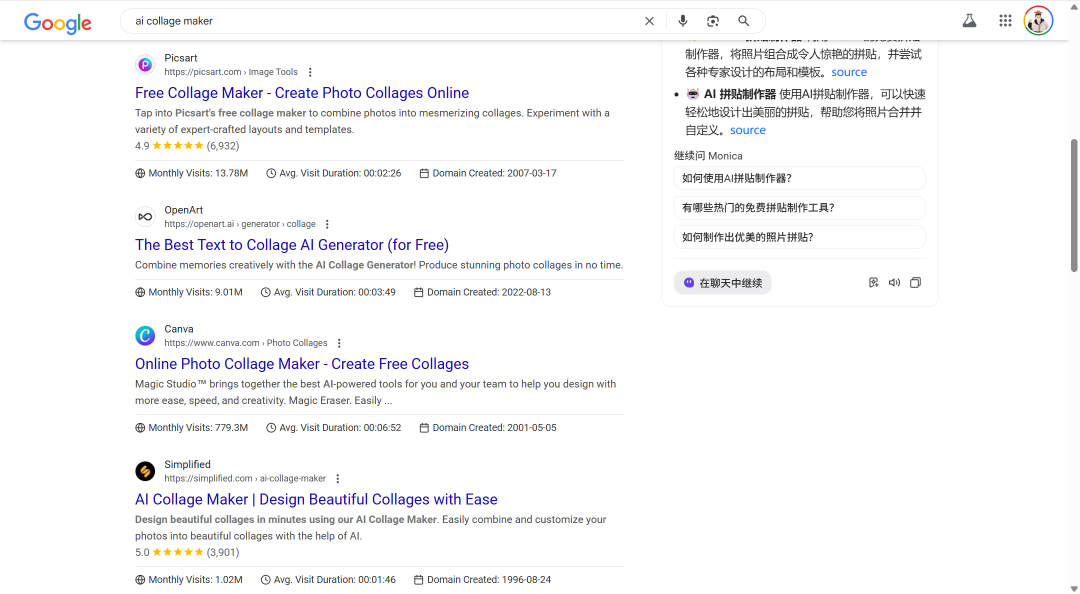Viewport: 1080px width, 594px height.
Task: Click the Picsart site name
Action: coord(180,59)
